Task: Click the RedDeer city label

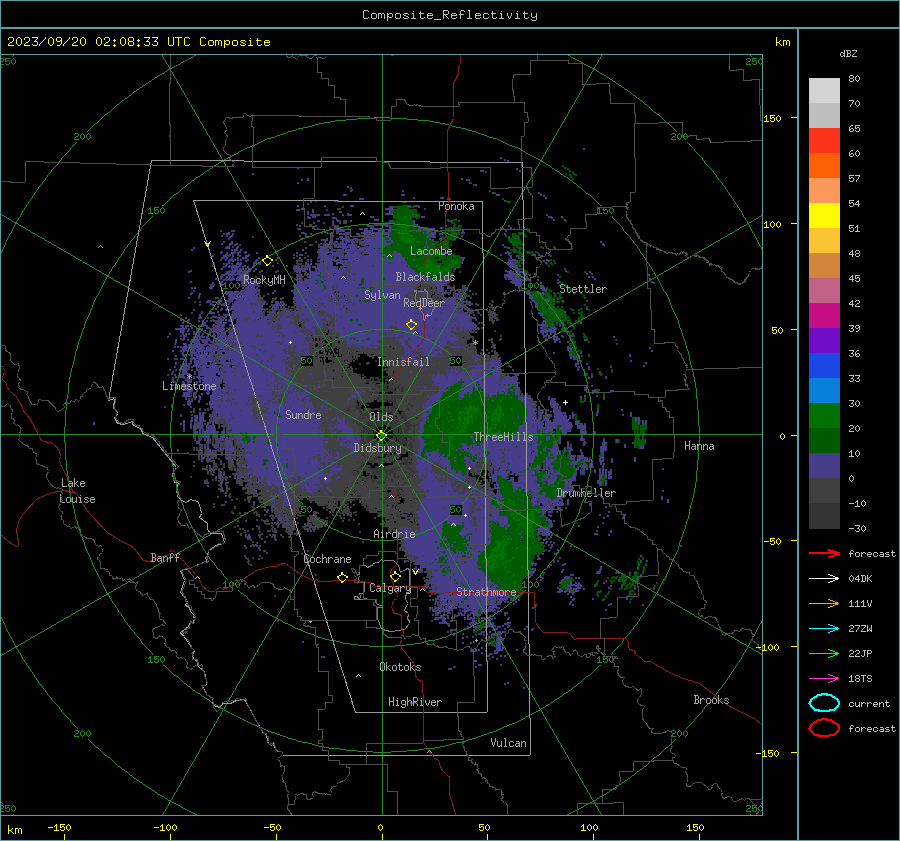Action: pos(424,303)
